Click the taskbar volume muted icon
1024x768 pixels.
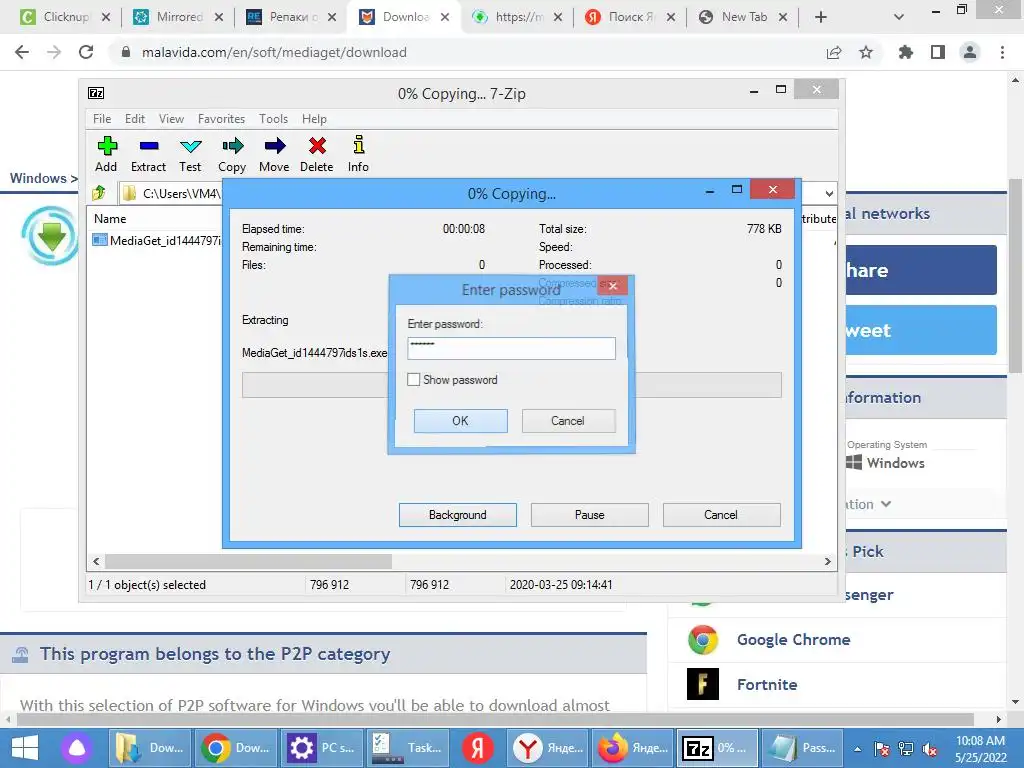[930, 749]
